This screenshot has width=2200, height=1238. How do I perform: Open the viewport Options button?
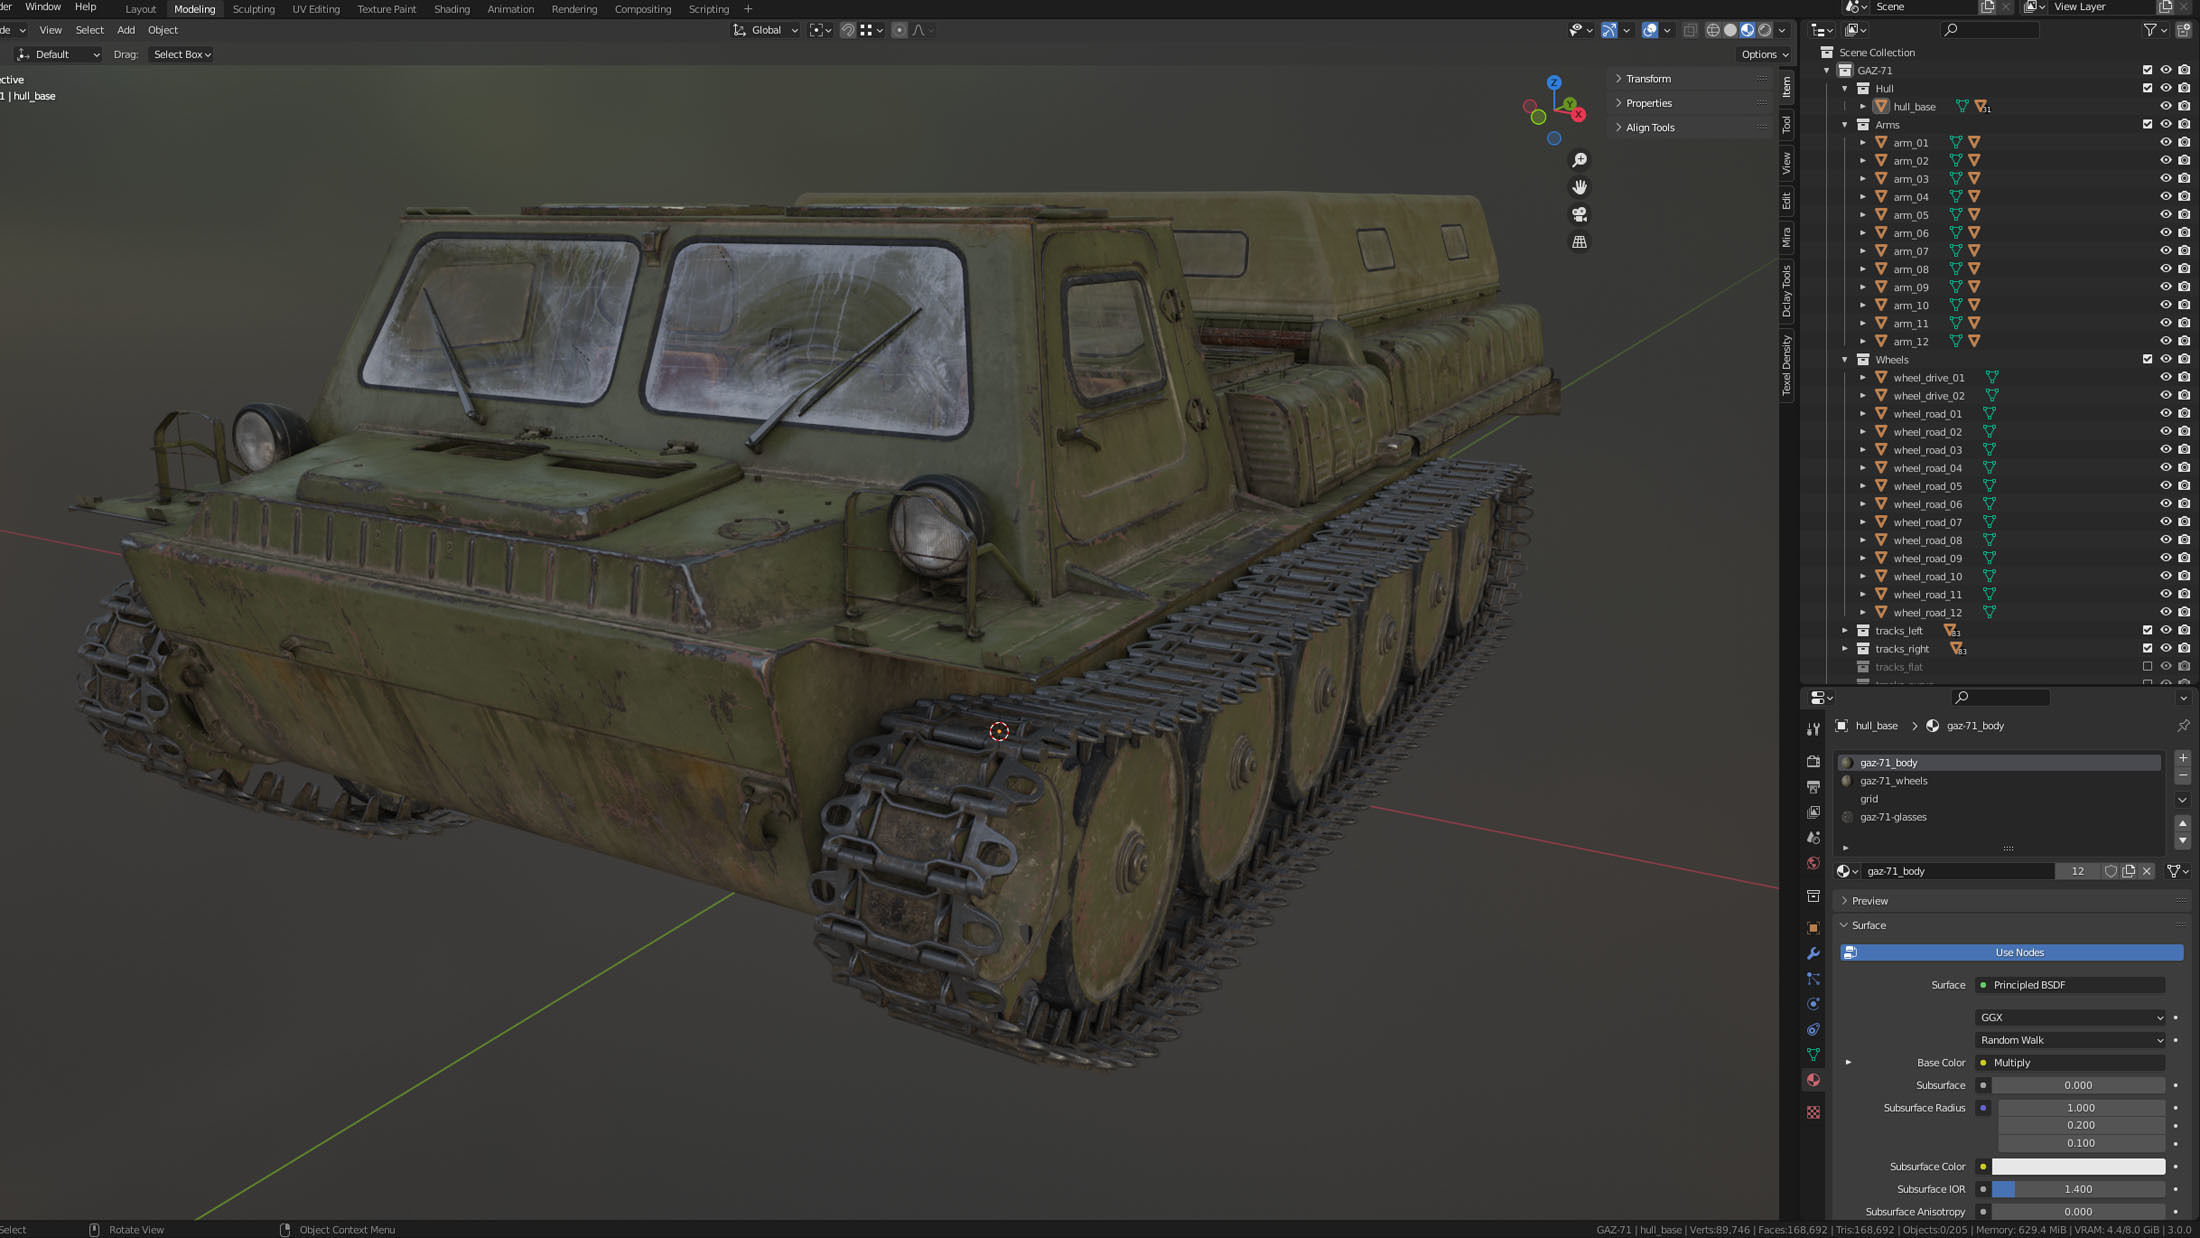pyautogui.click(x=1764, y=54)
